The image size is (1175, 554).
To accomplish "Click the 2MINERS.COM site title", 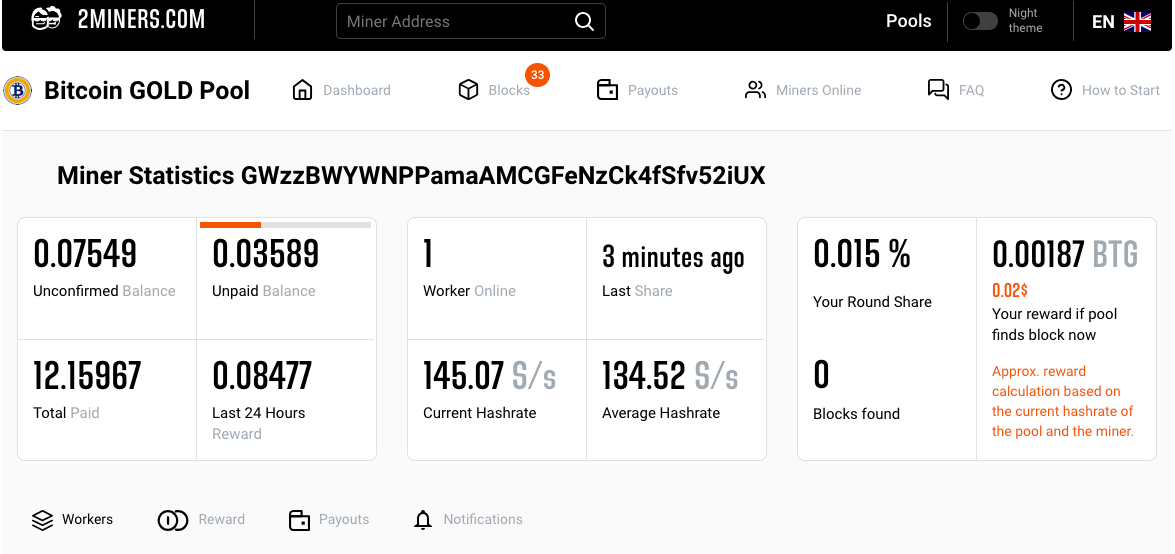I will pos(141,19).
